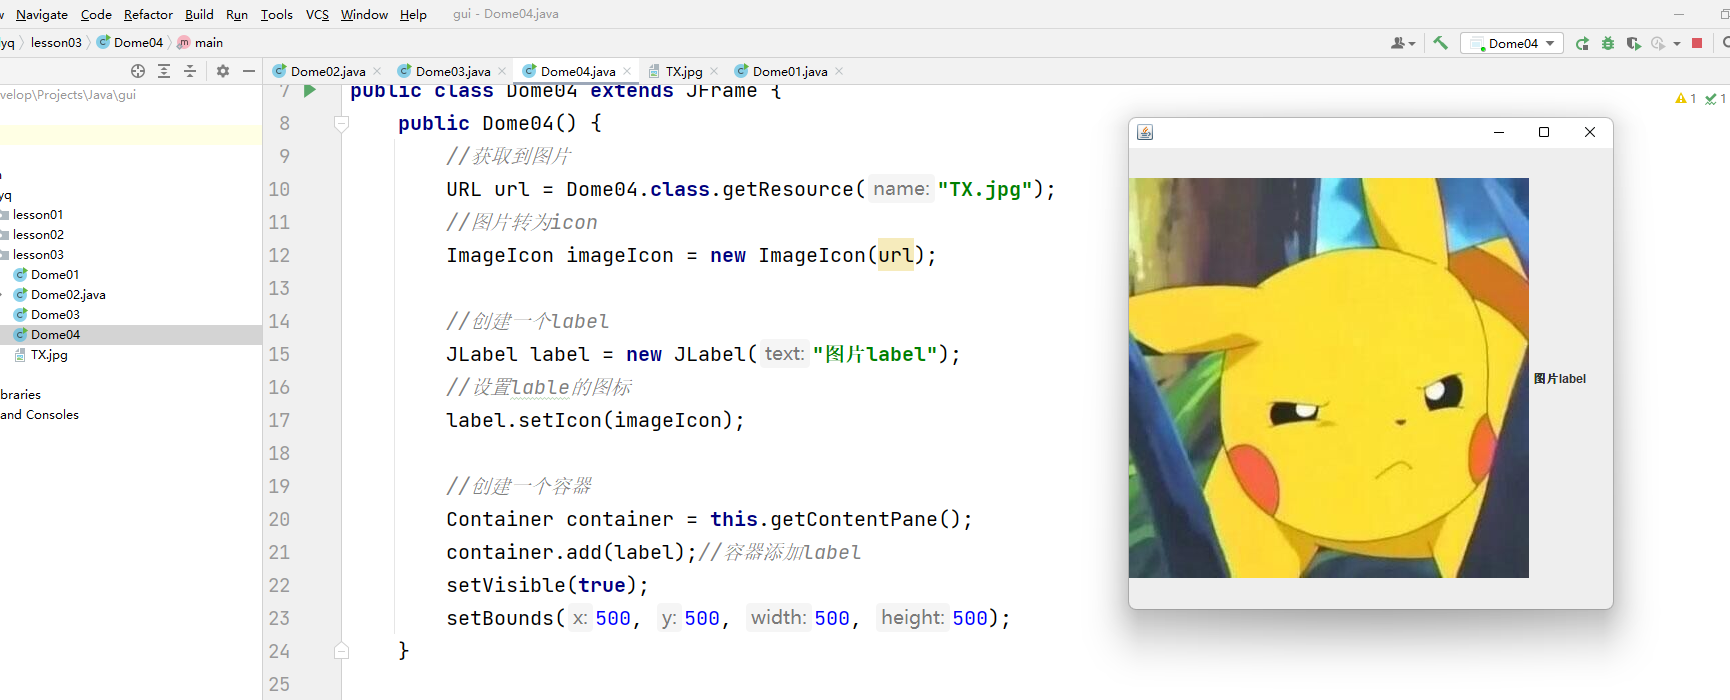
Task: Close the Dome04.java tab
Action: (627, 71)
